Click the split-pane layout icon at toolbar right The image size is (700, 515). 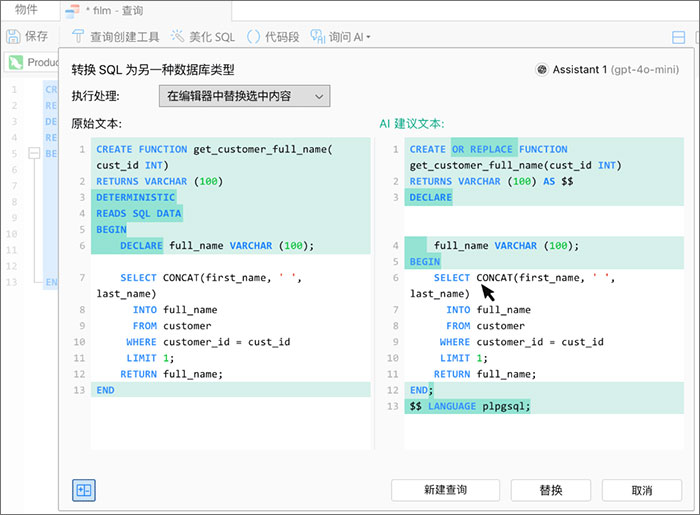(679, 37)
